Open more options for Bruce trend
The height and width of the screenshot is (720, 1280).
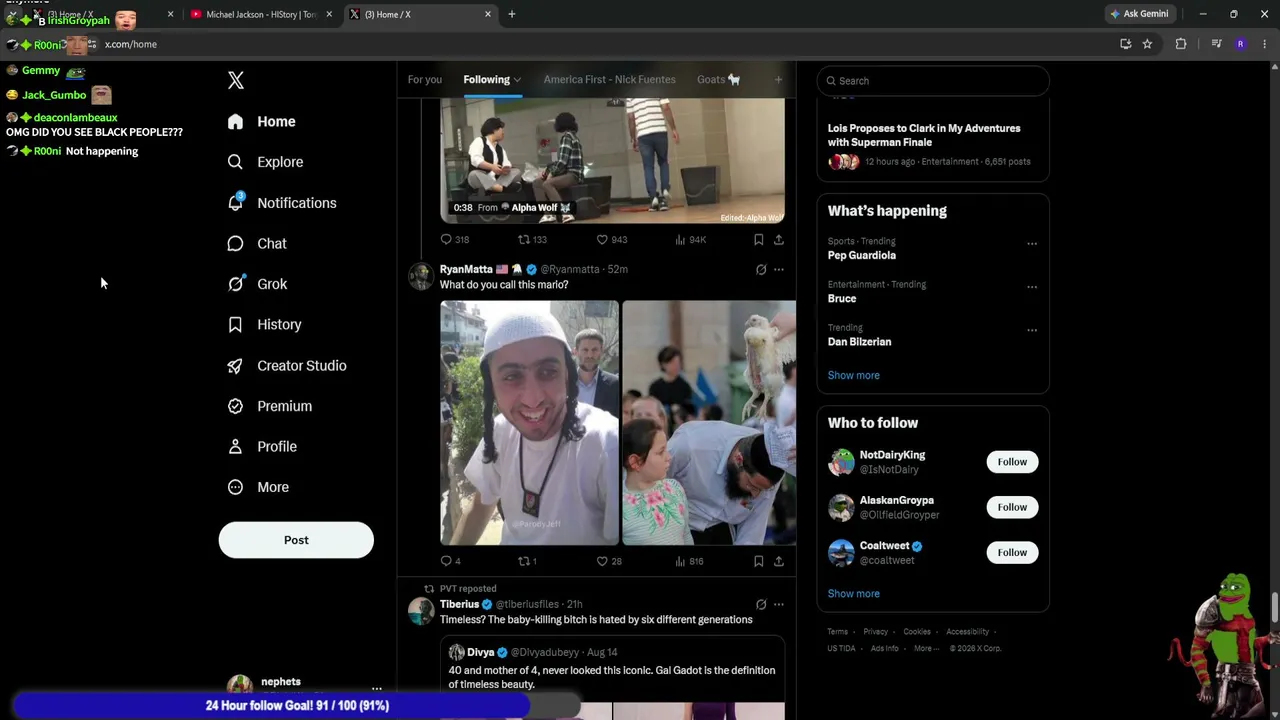pyautogui.click(x=1032, y=287)
